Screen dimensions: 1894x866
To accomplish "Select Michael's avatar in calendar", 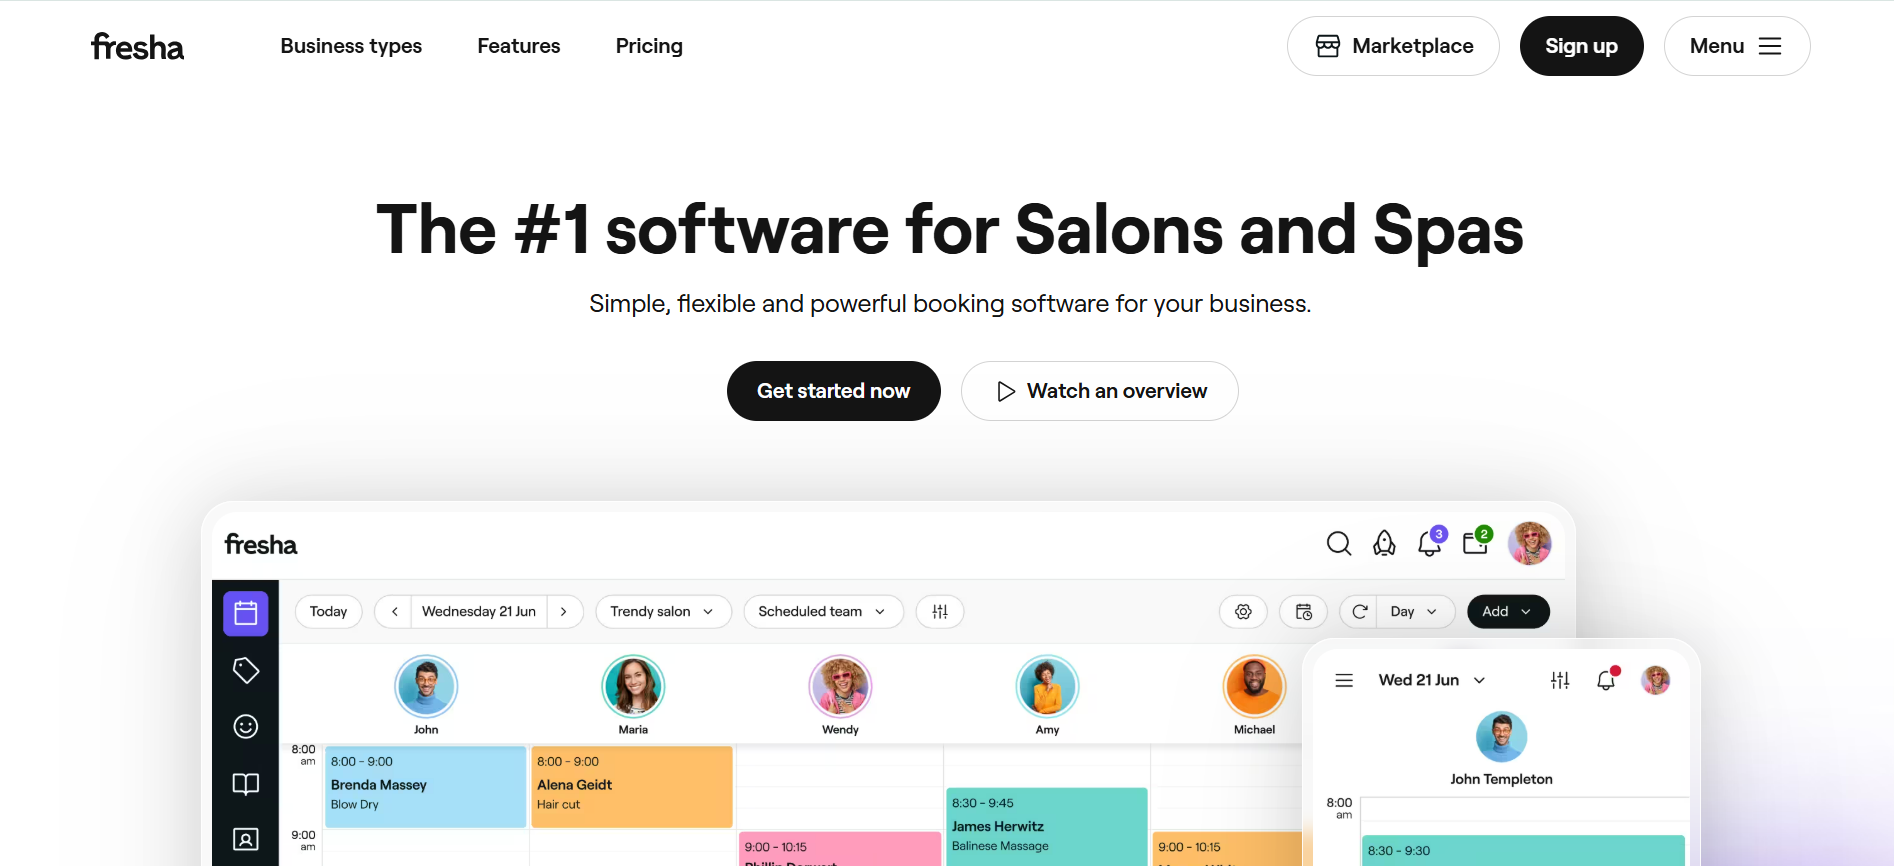I will tap(1254, 686).
